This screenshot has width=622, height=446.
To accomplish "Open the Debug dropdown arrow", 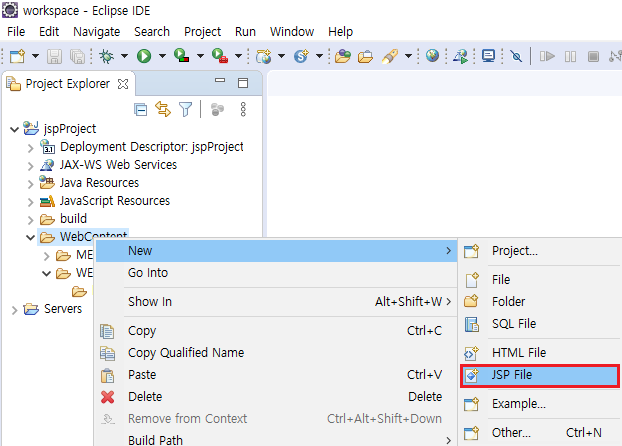I will 124,56.
